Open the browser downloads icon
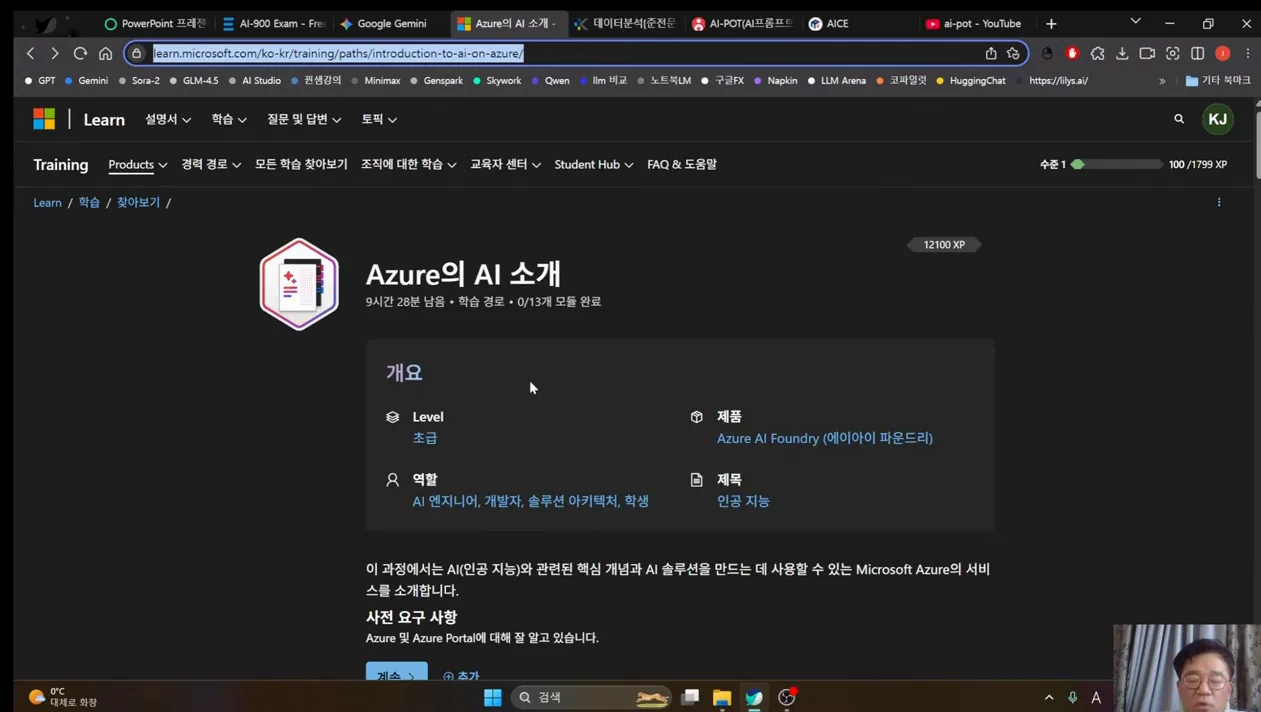1261x712 pixels. pos(1122,53)
